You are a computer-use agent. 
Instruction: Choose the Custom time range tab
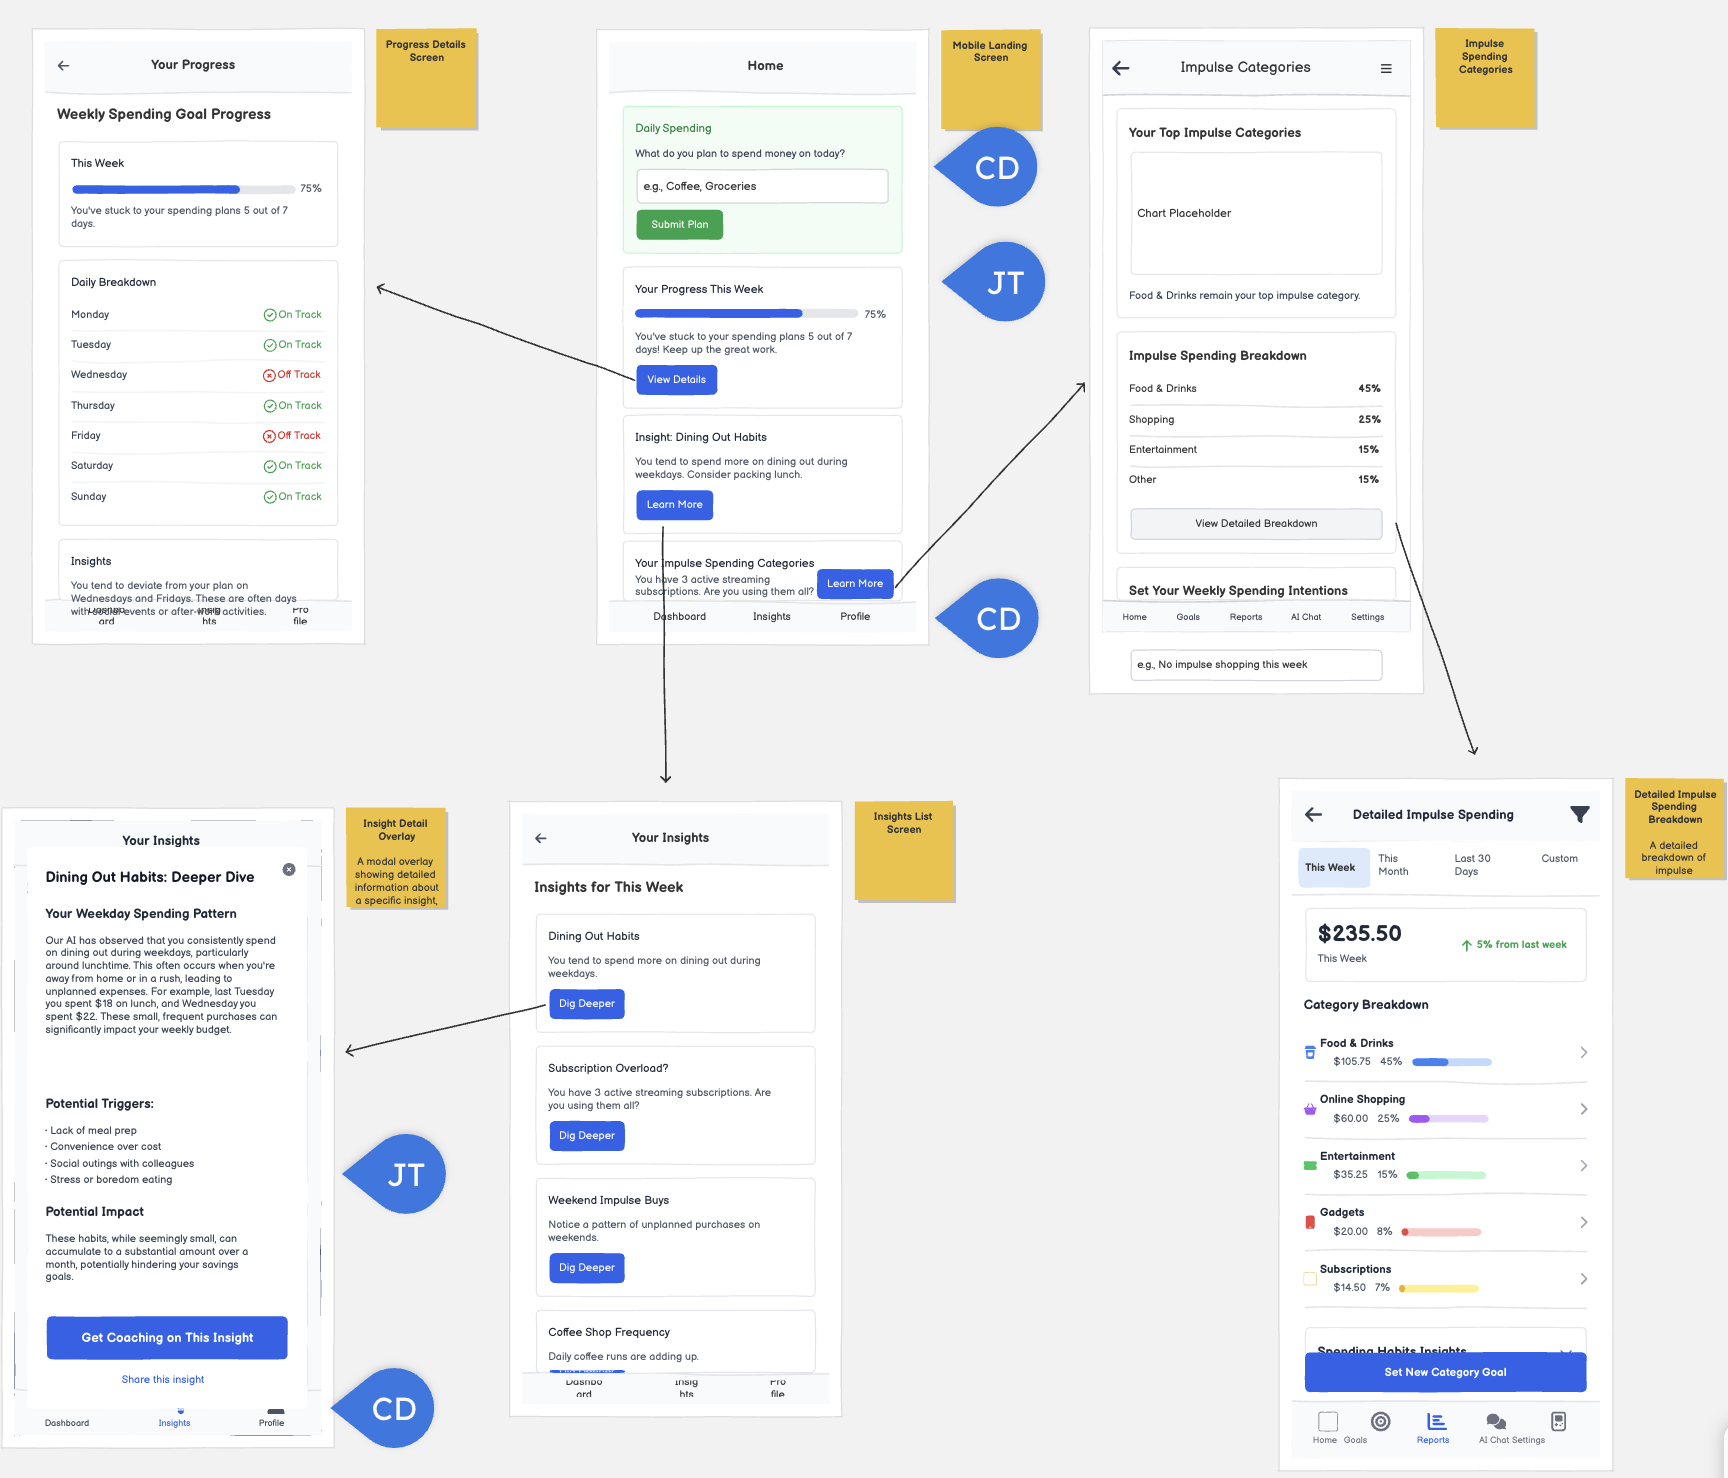pyautogui.click(x=1559, y=859)
